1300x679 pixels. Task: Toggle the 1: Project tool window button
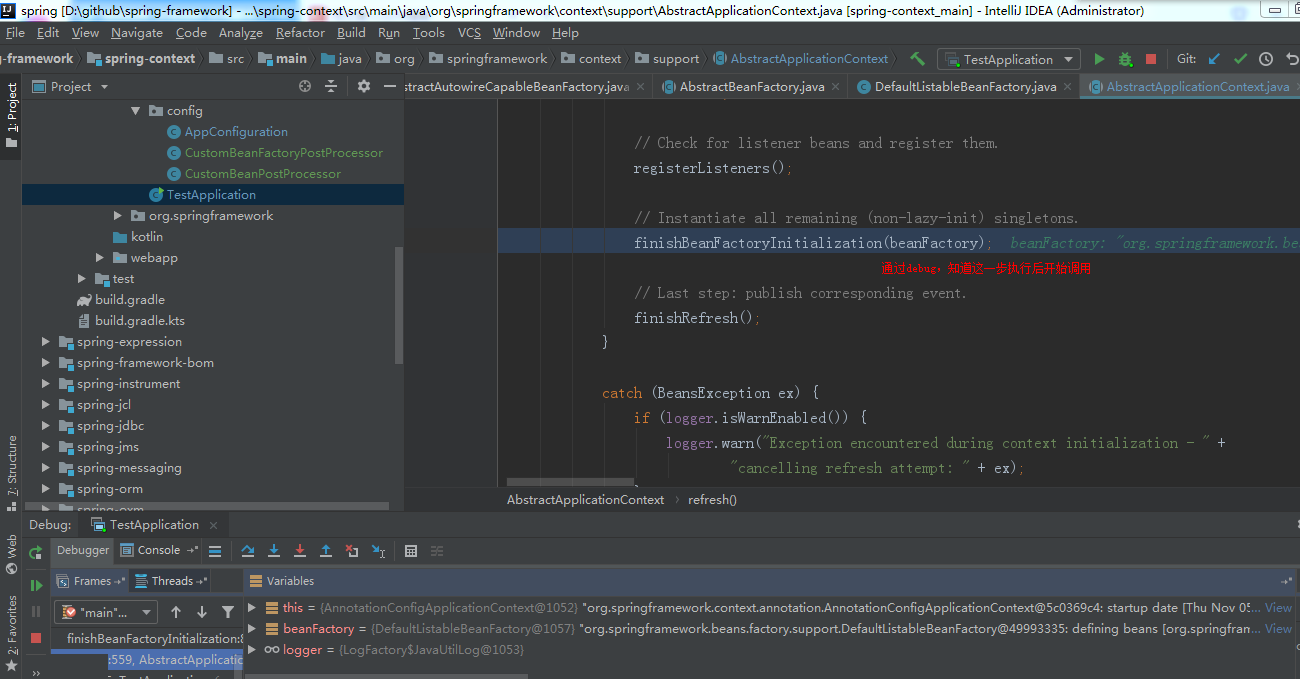12,117
